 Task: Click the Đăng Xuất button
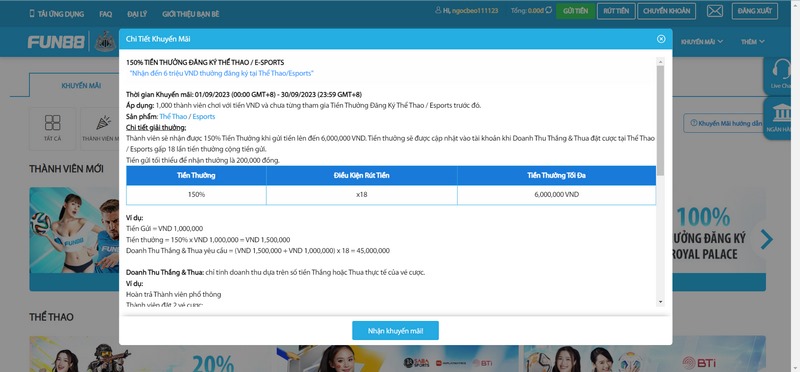755,11
